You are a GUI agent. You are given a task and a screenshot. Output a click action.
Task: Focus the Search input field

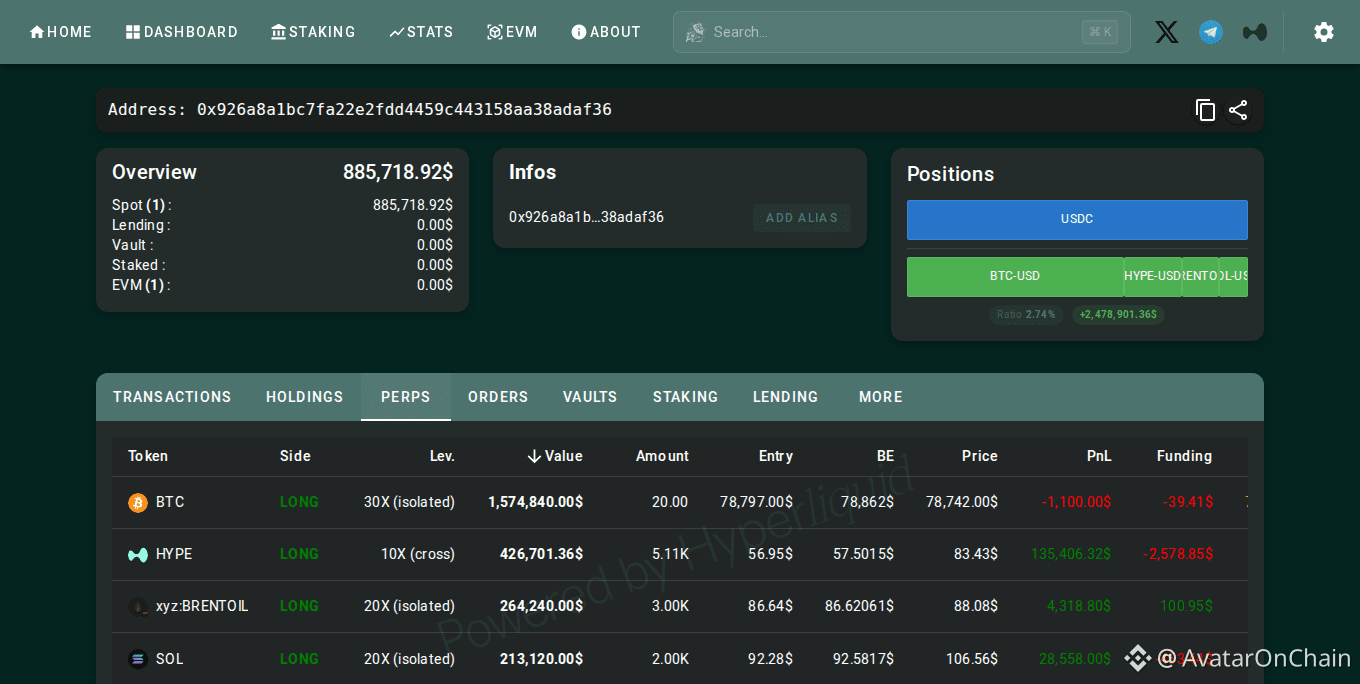(902, 32)
